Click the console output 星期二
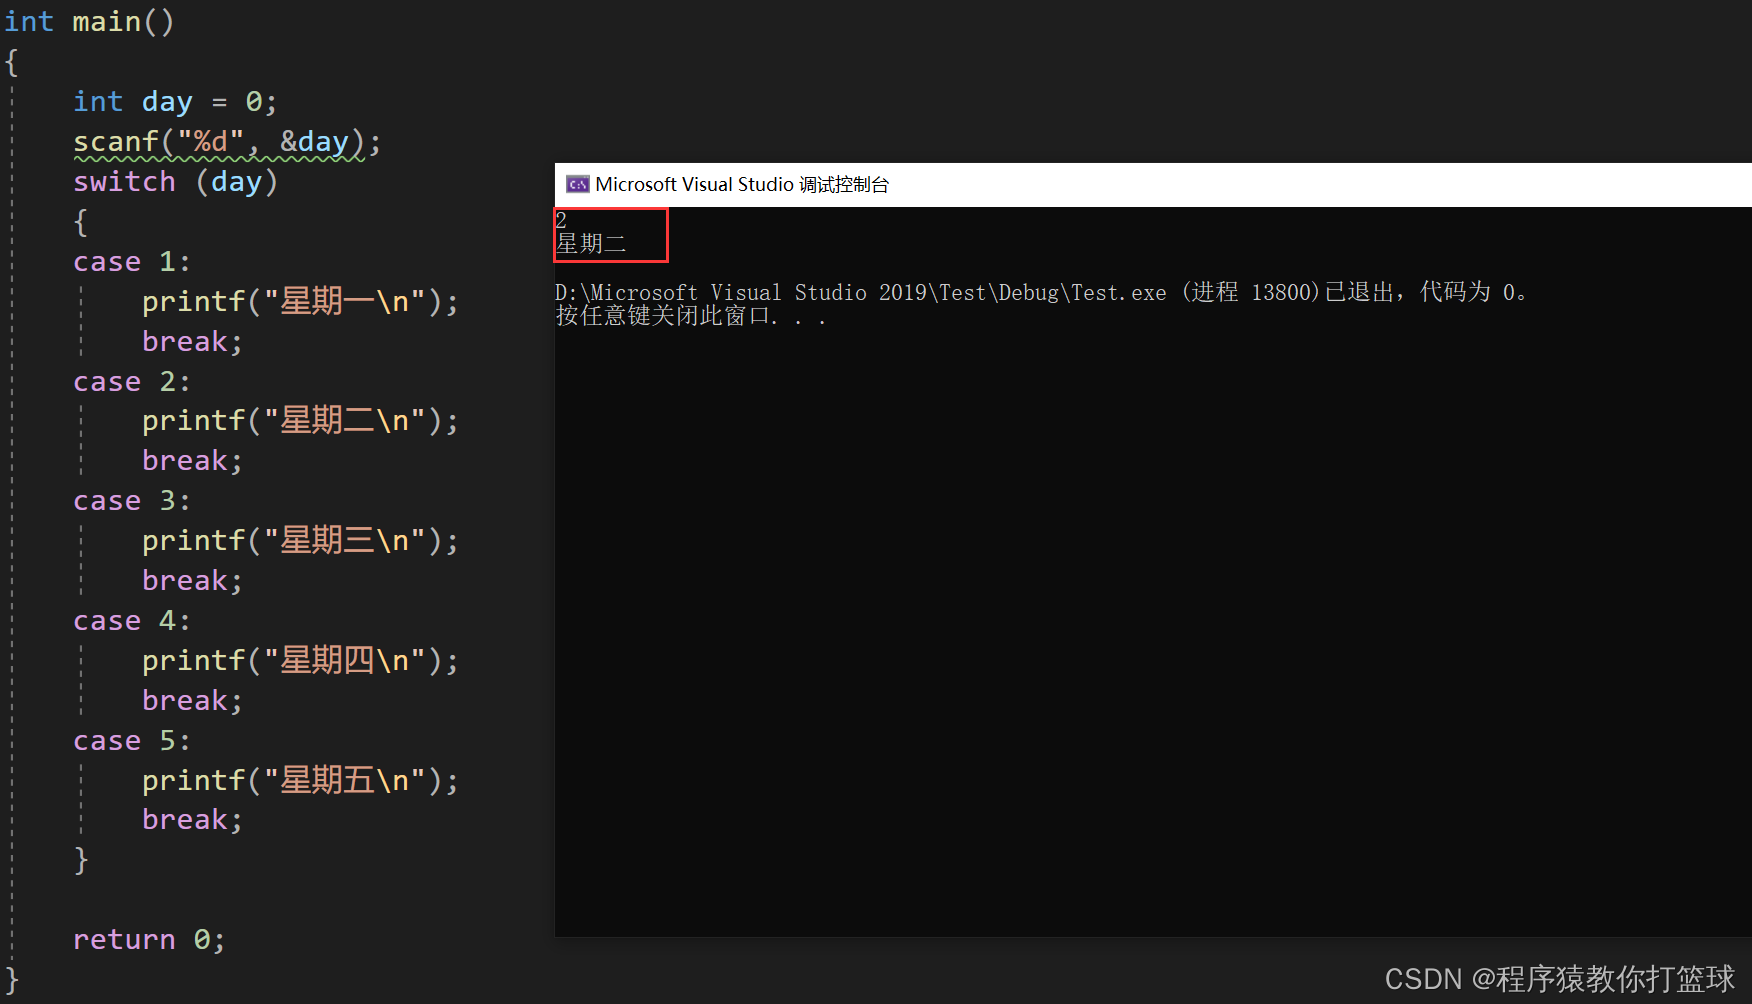The width and height of the screenshot is (1752, 1004). (591, 244)
